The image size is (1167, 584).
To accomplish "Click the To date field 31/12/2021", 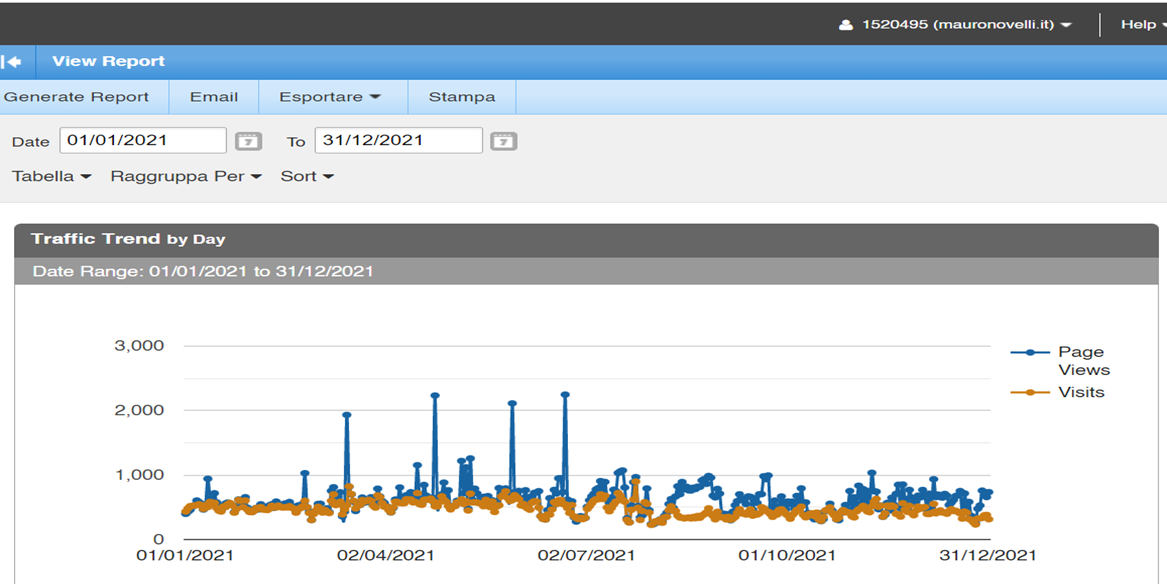I will tap(398, 140).
